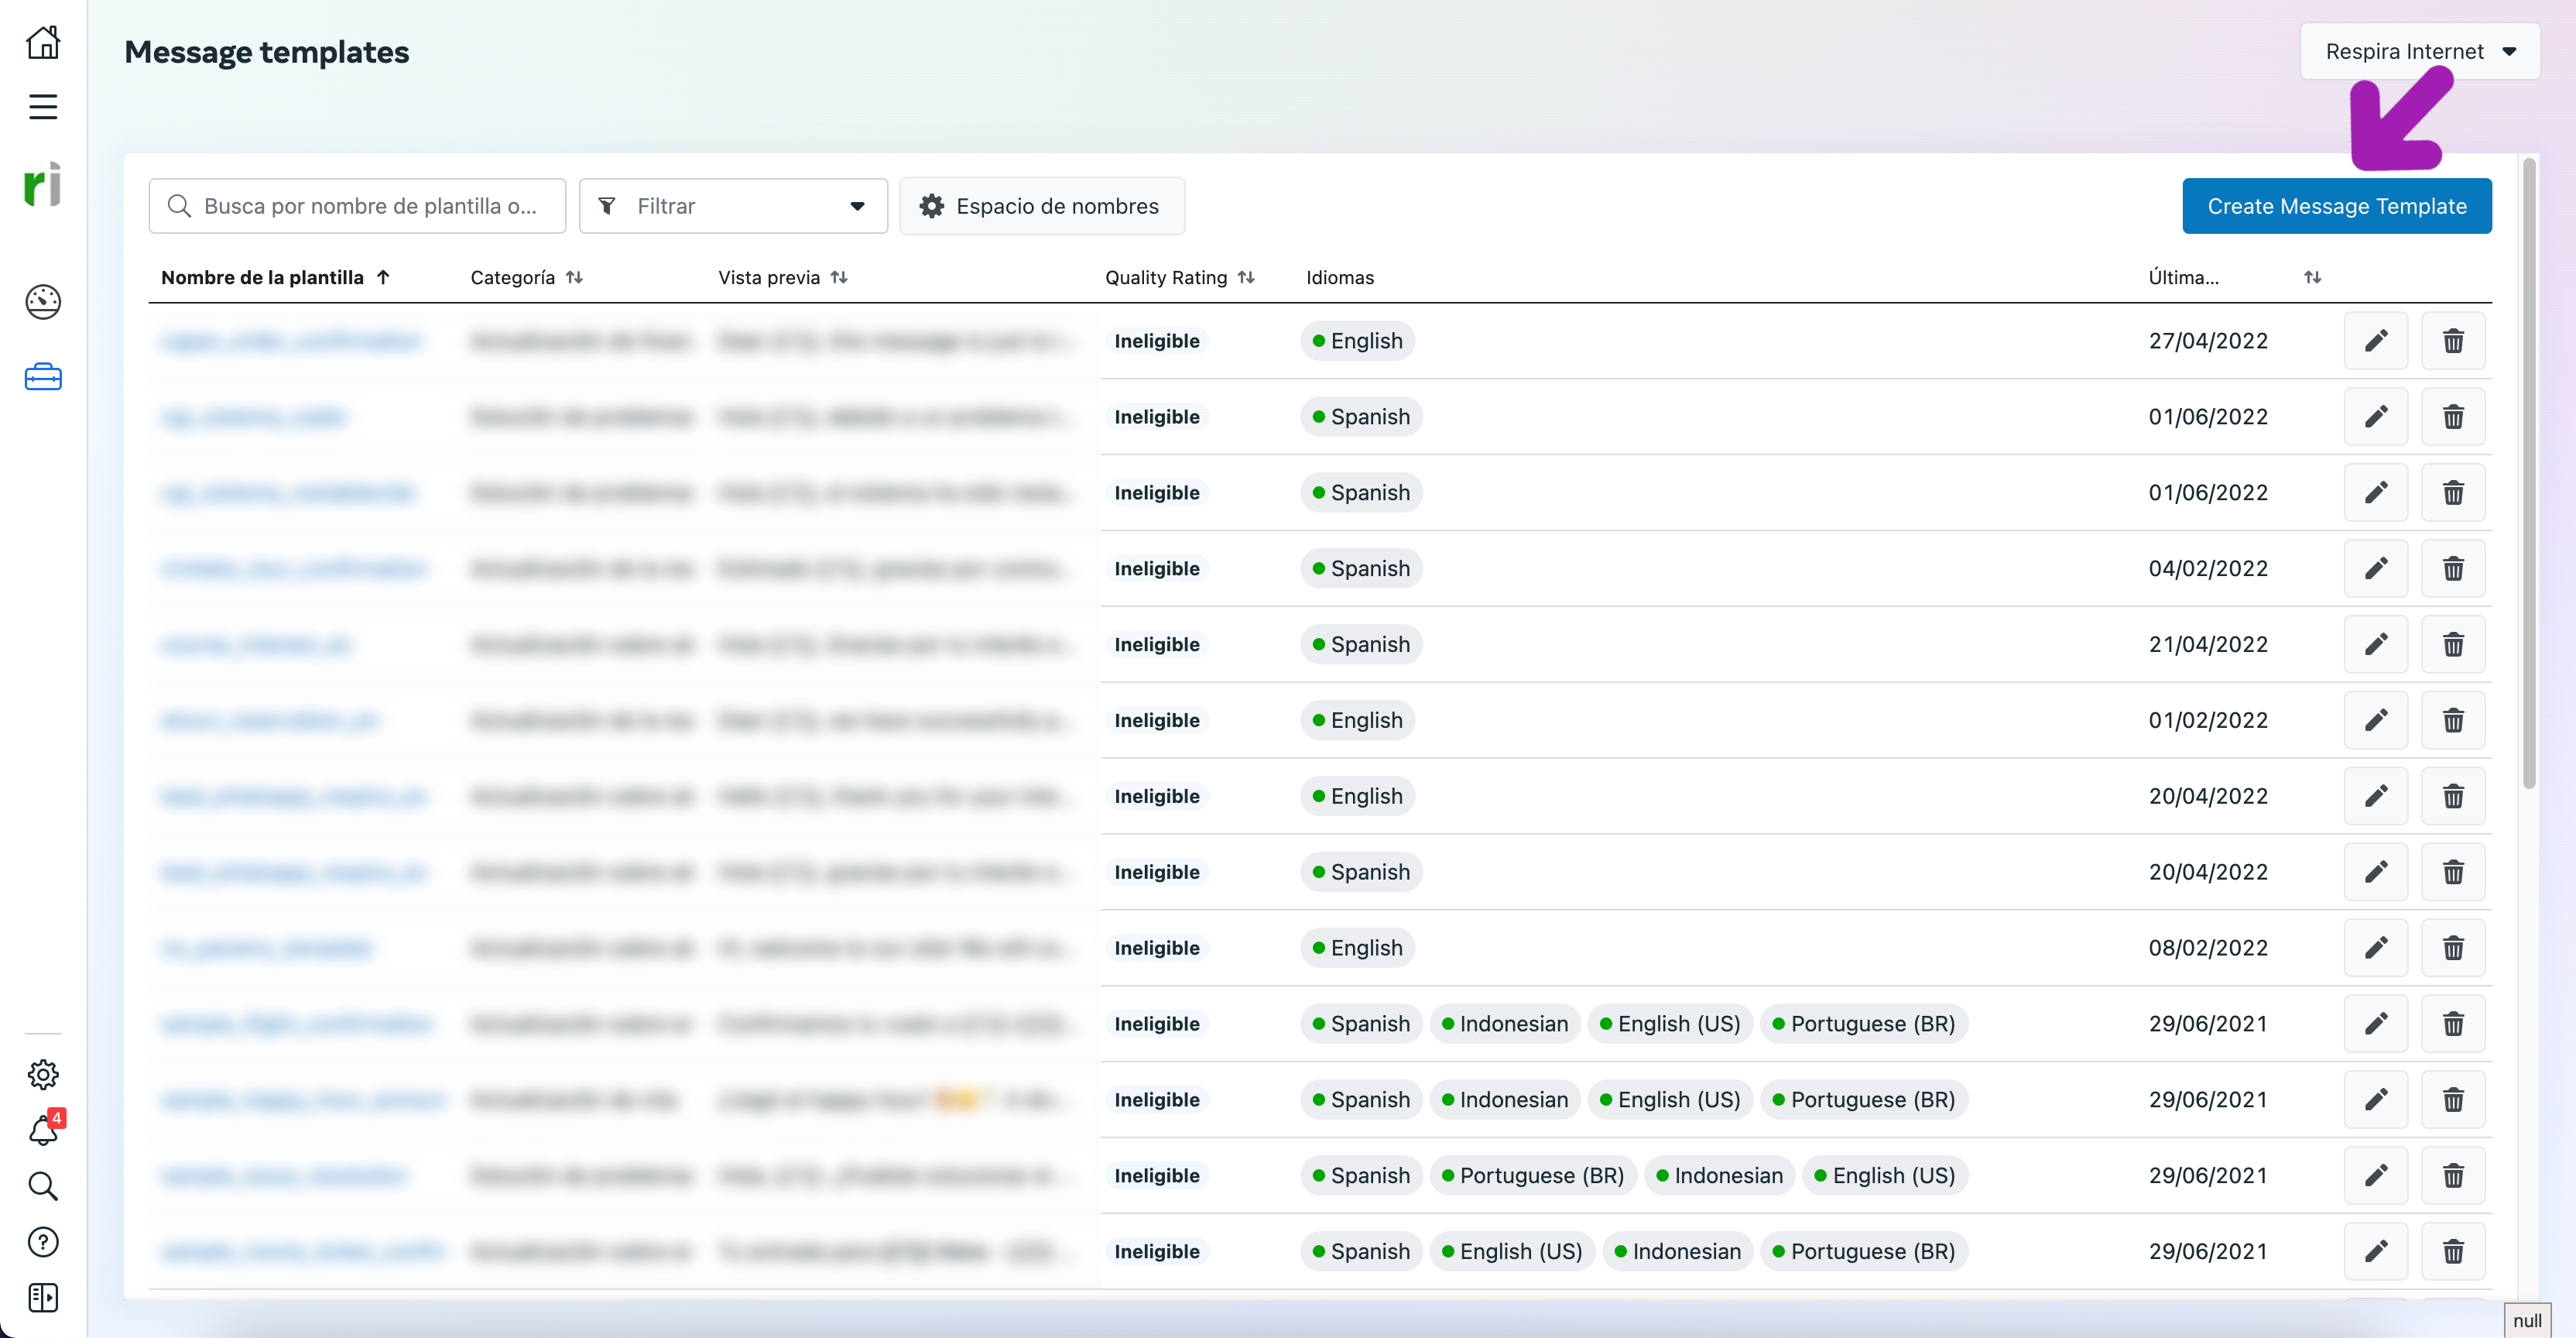Open the toolbox icon in sidebar
This screenshot has width=2576, height=1338.
point(43,377)
